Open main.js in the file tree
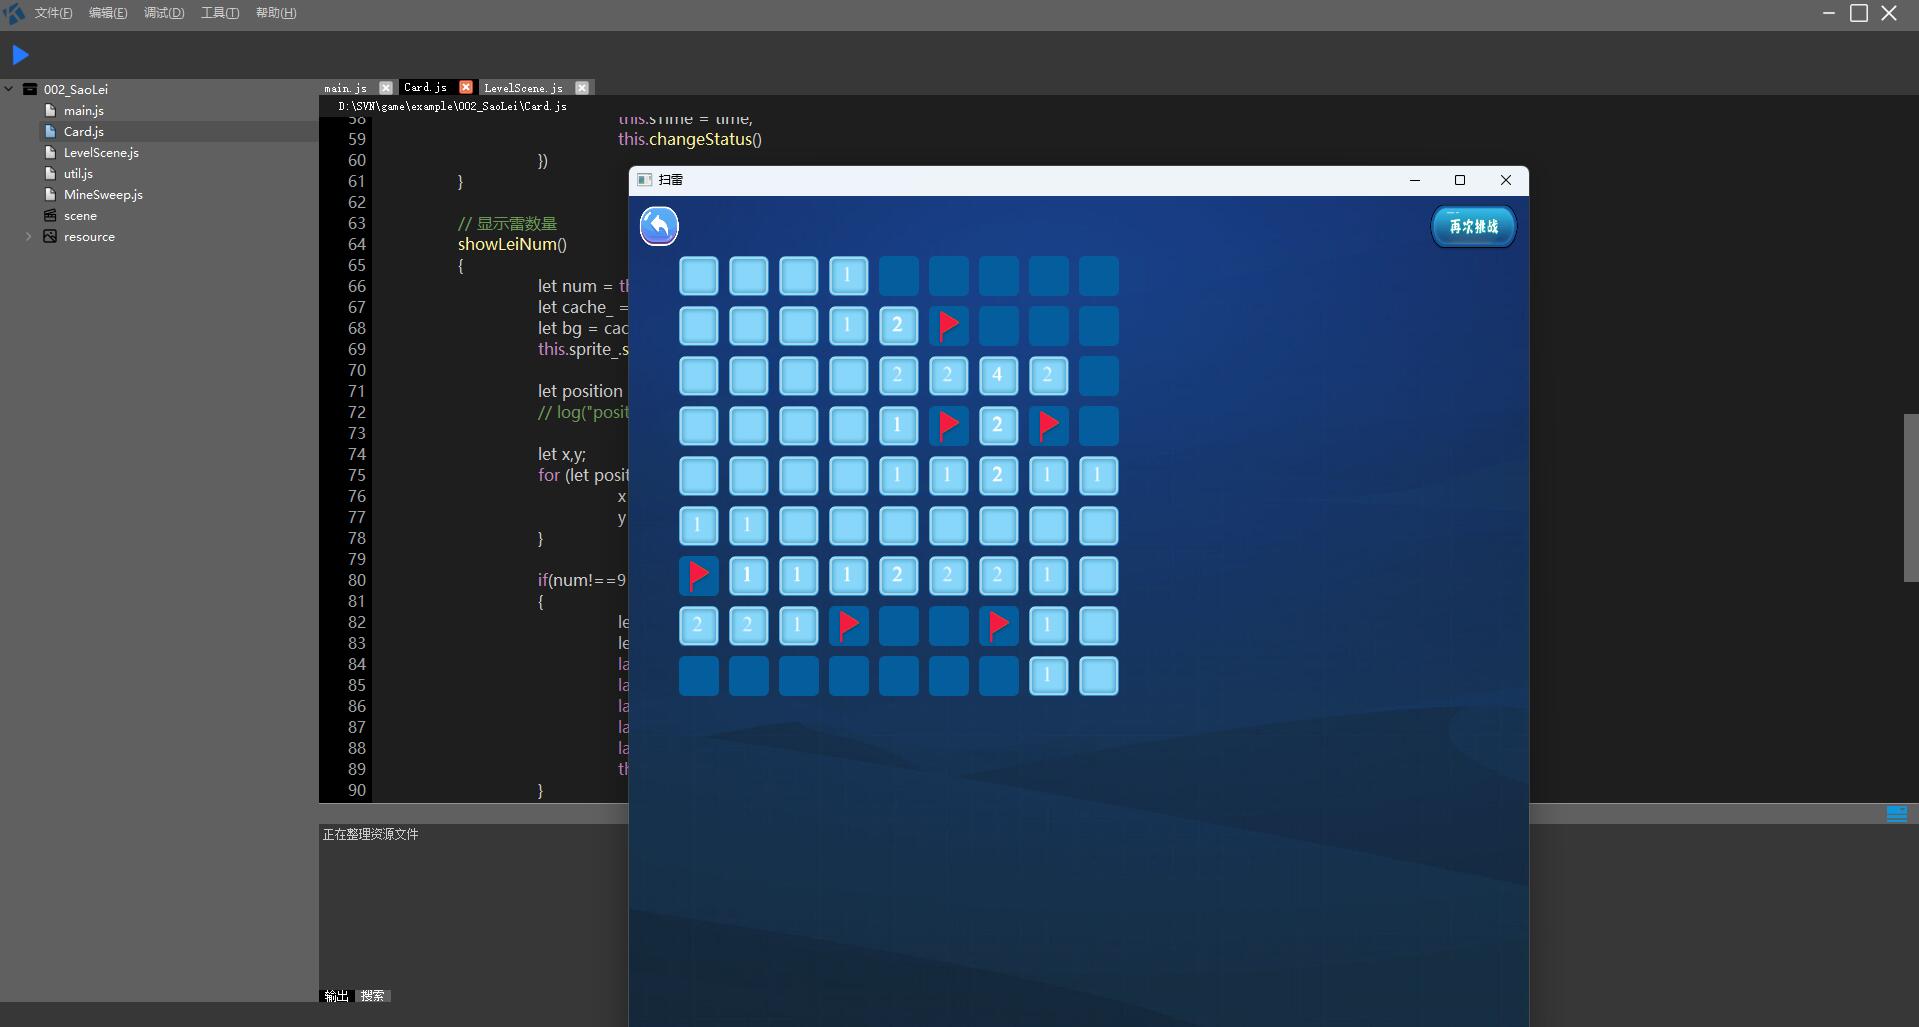Screen dimensions: 1919x1027 (x=83, y=111)
